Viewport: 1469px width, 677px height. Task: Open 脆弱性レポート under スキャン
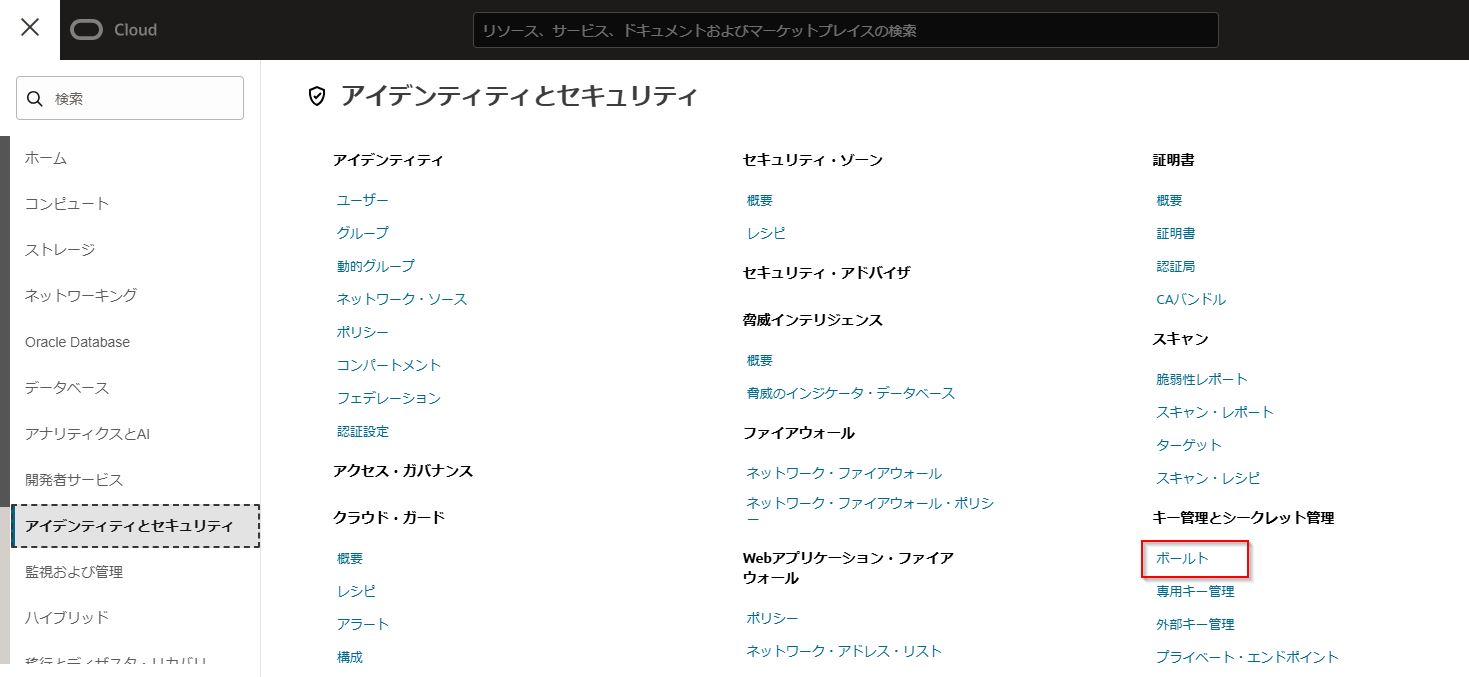click(1201, 379)
